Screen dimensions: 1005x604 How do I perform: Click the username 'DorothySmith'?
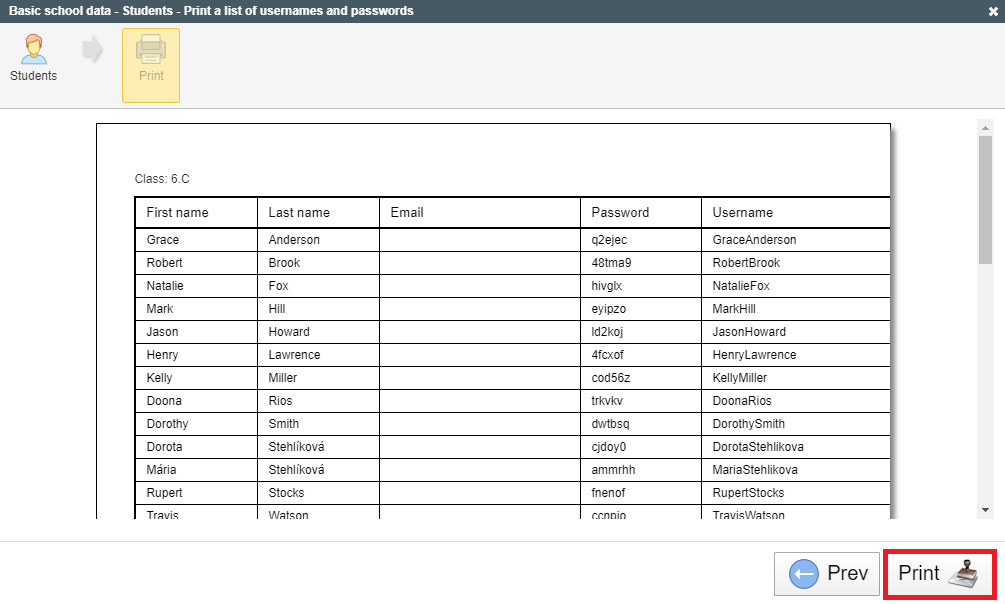point(749,424)
